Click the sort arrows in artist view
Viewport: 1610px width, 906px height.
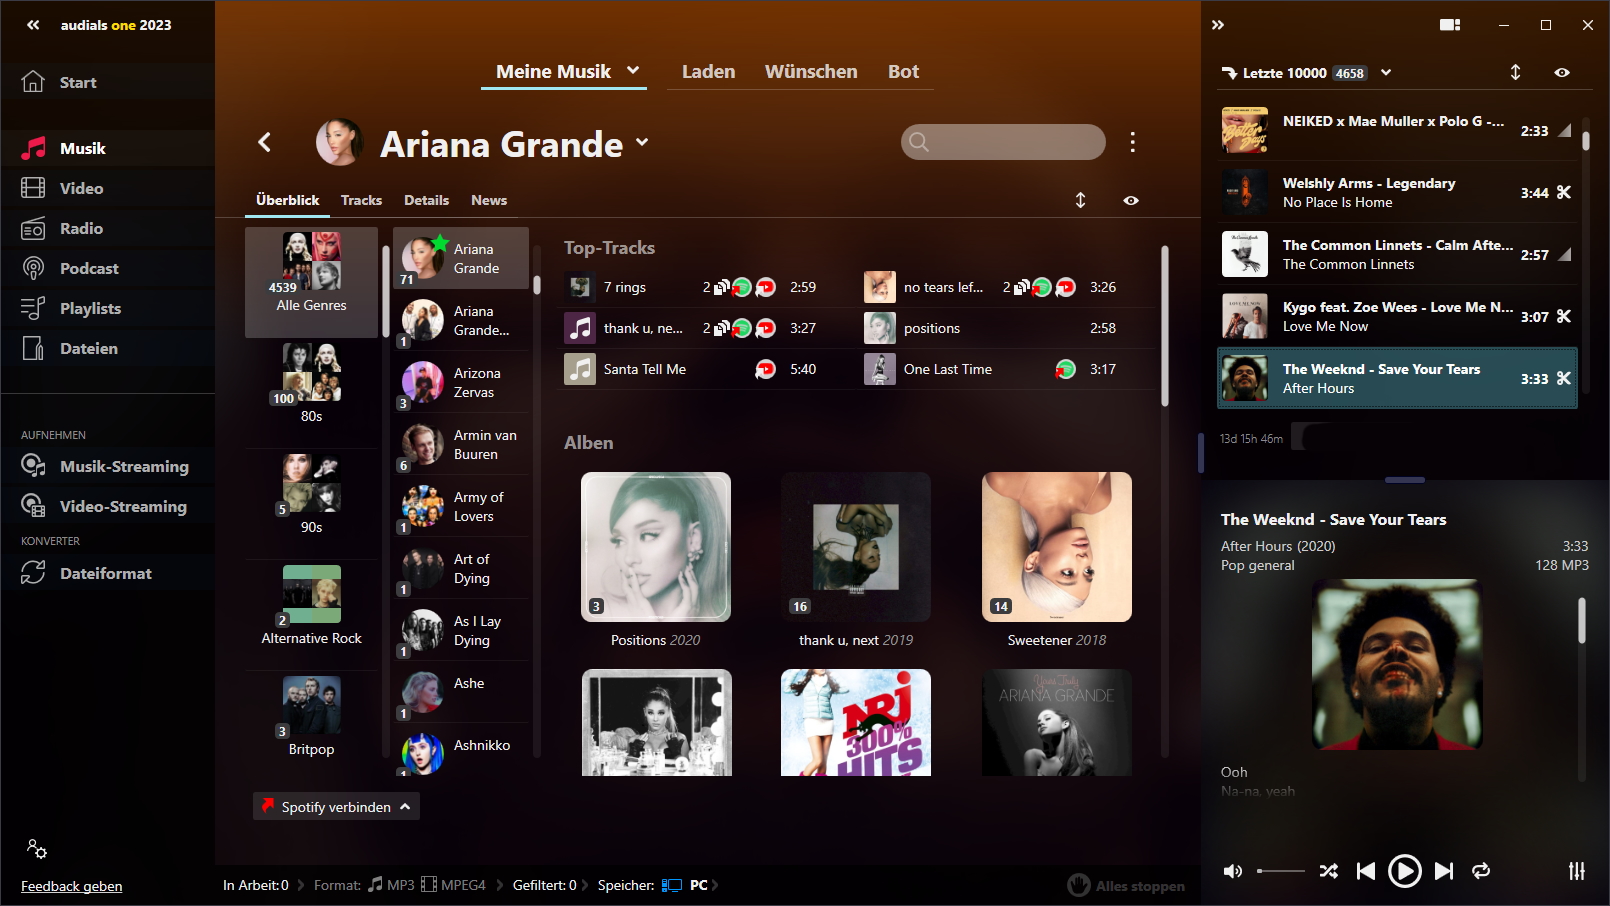tap(1080, 200)
